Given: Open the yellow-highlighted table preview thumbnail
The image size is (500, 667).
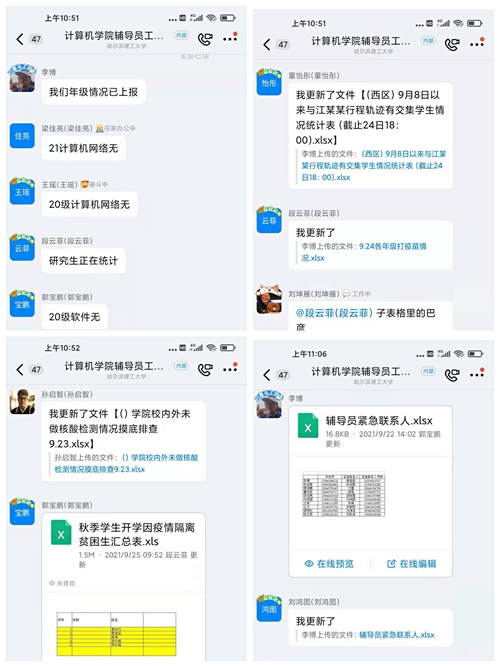Looking at the screenshot, I should (116, 634).
